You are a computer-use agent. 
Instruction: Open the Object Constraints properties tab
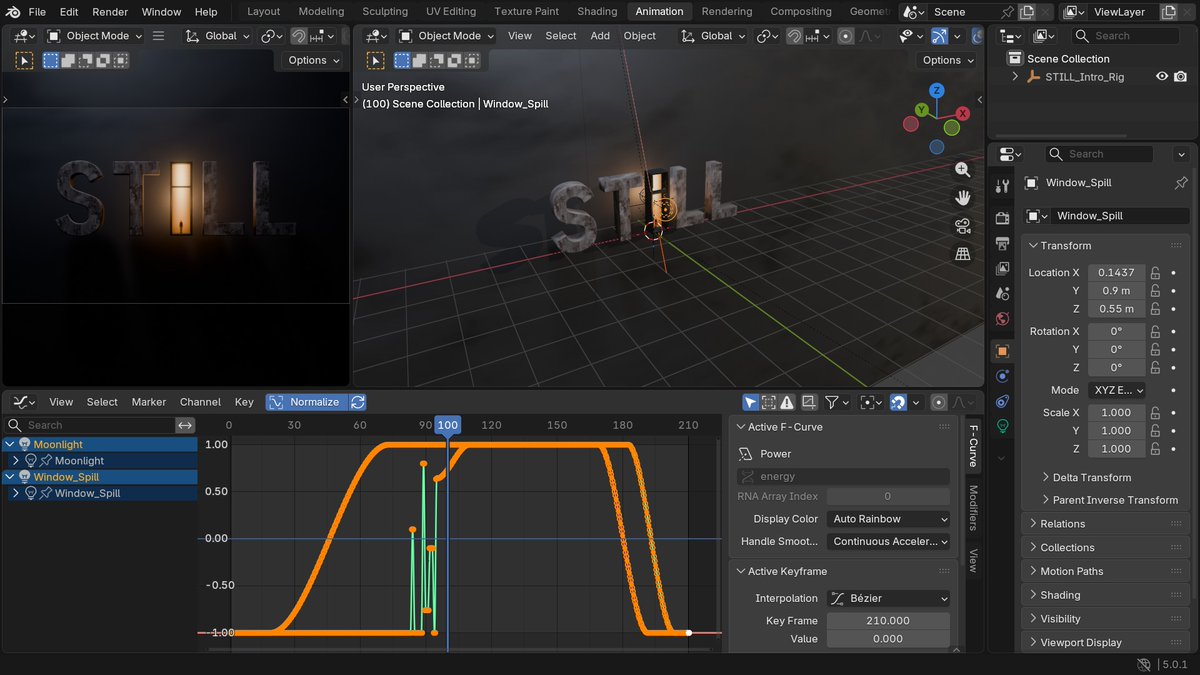point(1003,401)
